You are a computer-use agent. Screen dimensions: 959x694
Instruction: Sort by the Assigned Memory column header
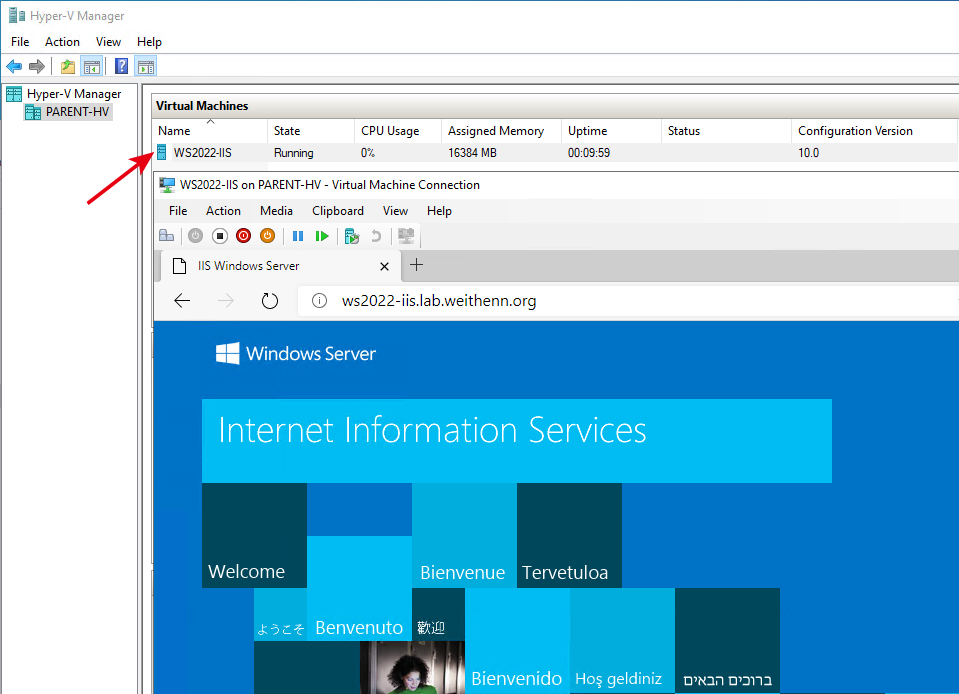502,131
